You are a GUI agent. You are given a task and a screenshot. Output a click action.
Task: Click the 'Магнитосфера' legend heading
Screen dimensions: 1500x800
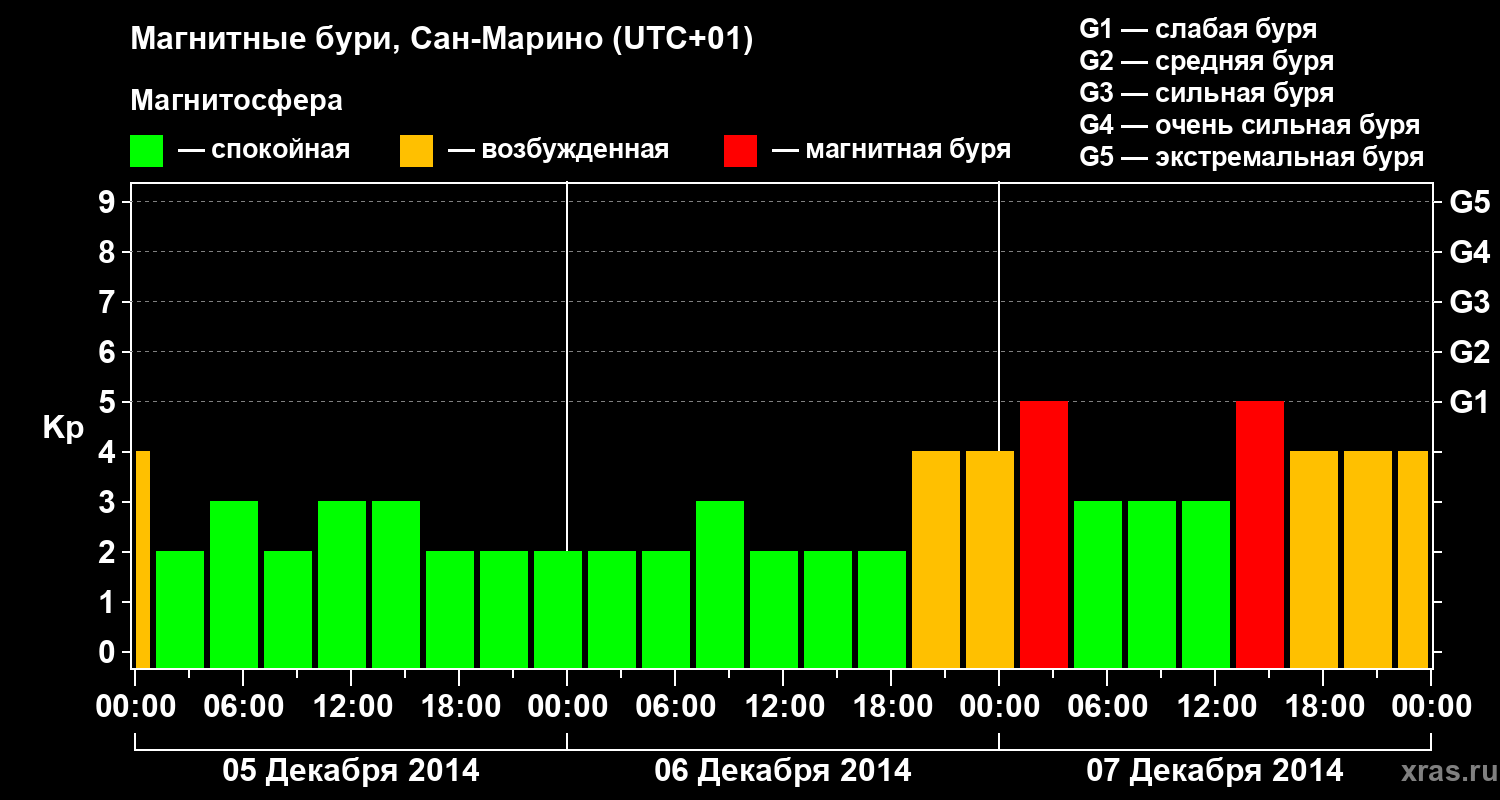237,101
